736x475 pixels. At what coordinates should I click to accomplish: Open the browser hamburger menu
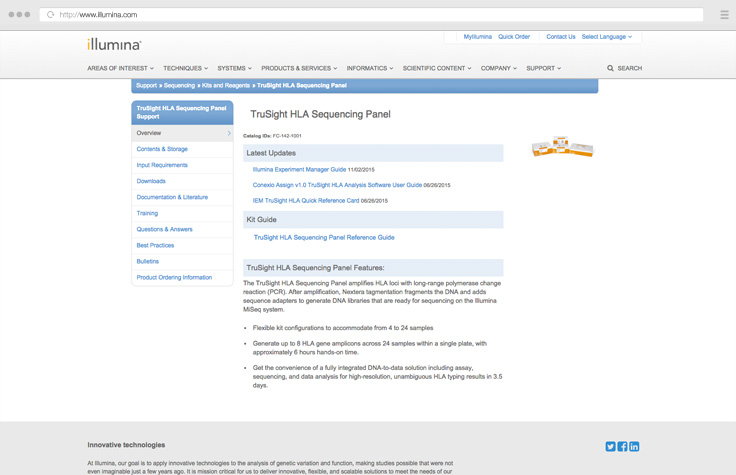[x=724, y=15]
